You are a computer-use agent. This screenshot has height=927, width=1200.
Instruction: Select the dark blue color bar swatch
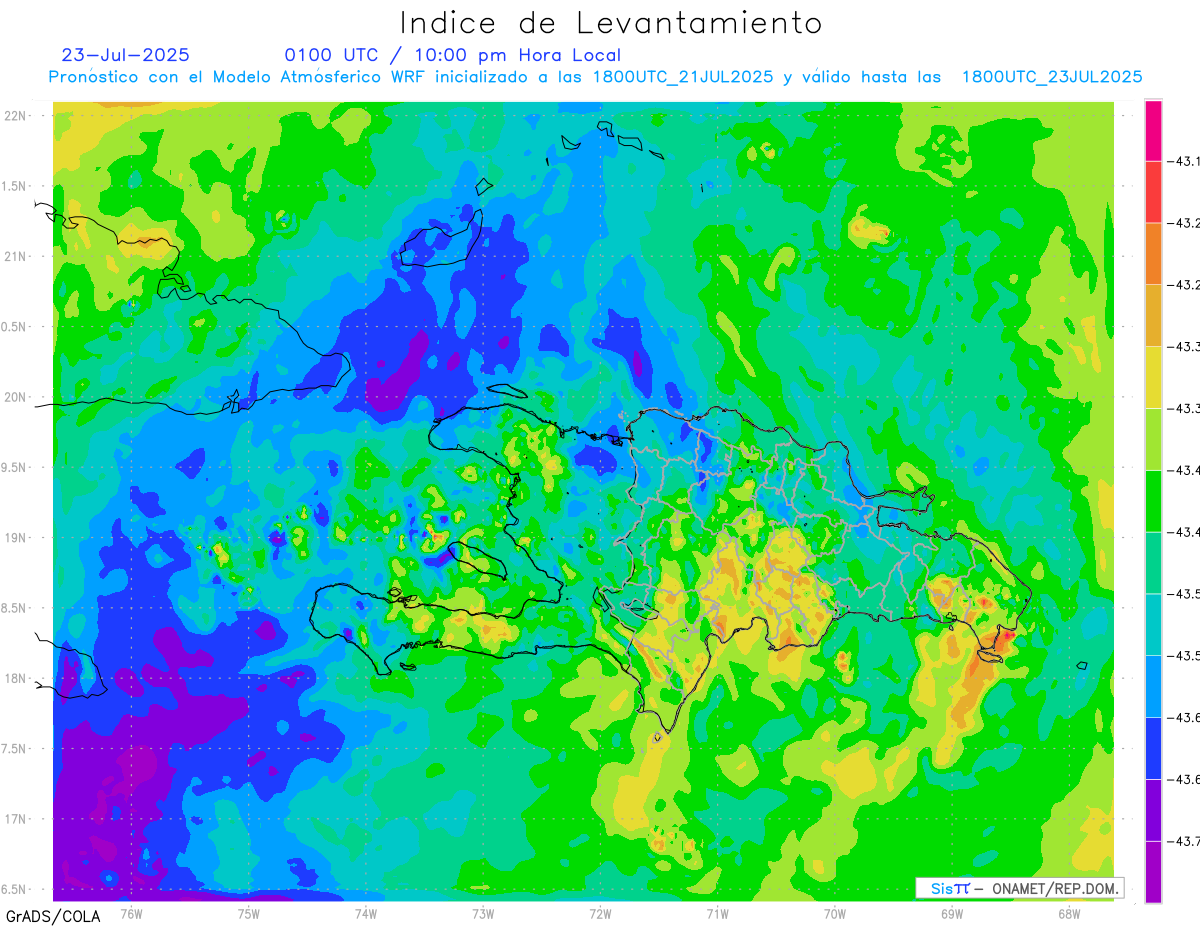pos(1153,748)
